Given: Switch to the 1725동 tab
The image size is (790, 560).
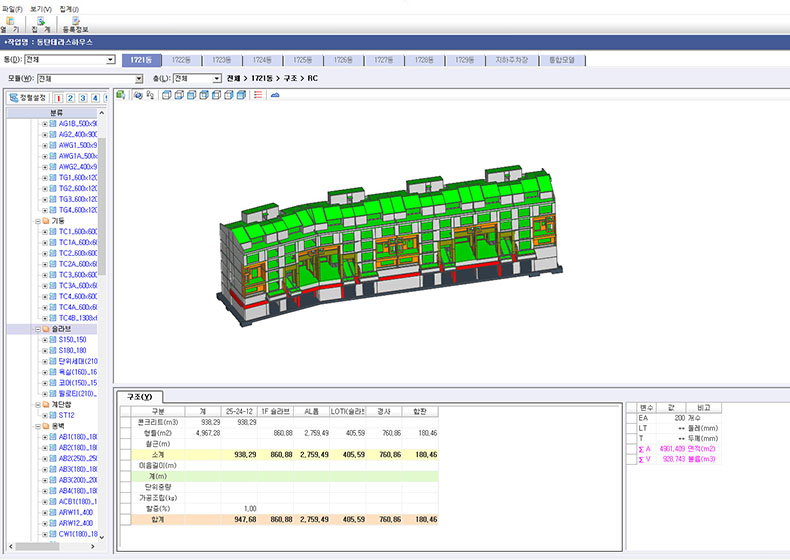Looking at the screenshot, I should pyautogui.click(x=303, y=60).
